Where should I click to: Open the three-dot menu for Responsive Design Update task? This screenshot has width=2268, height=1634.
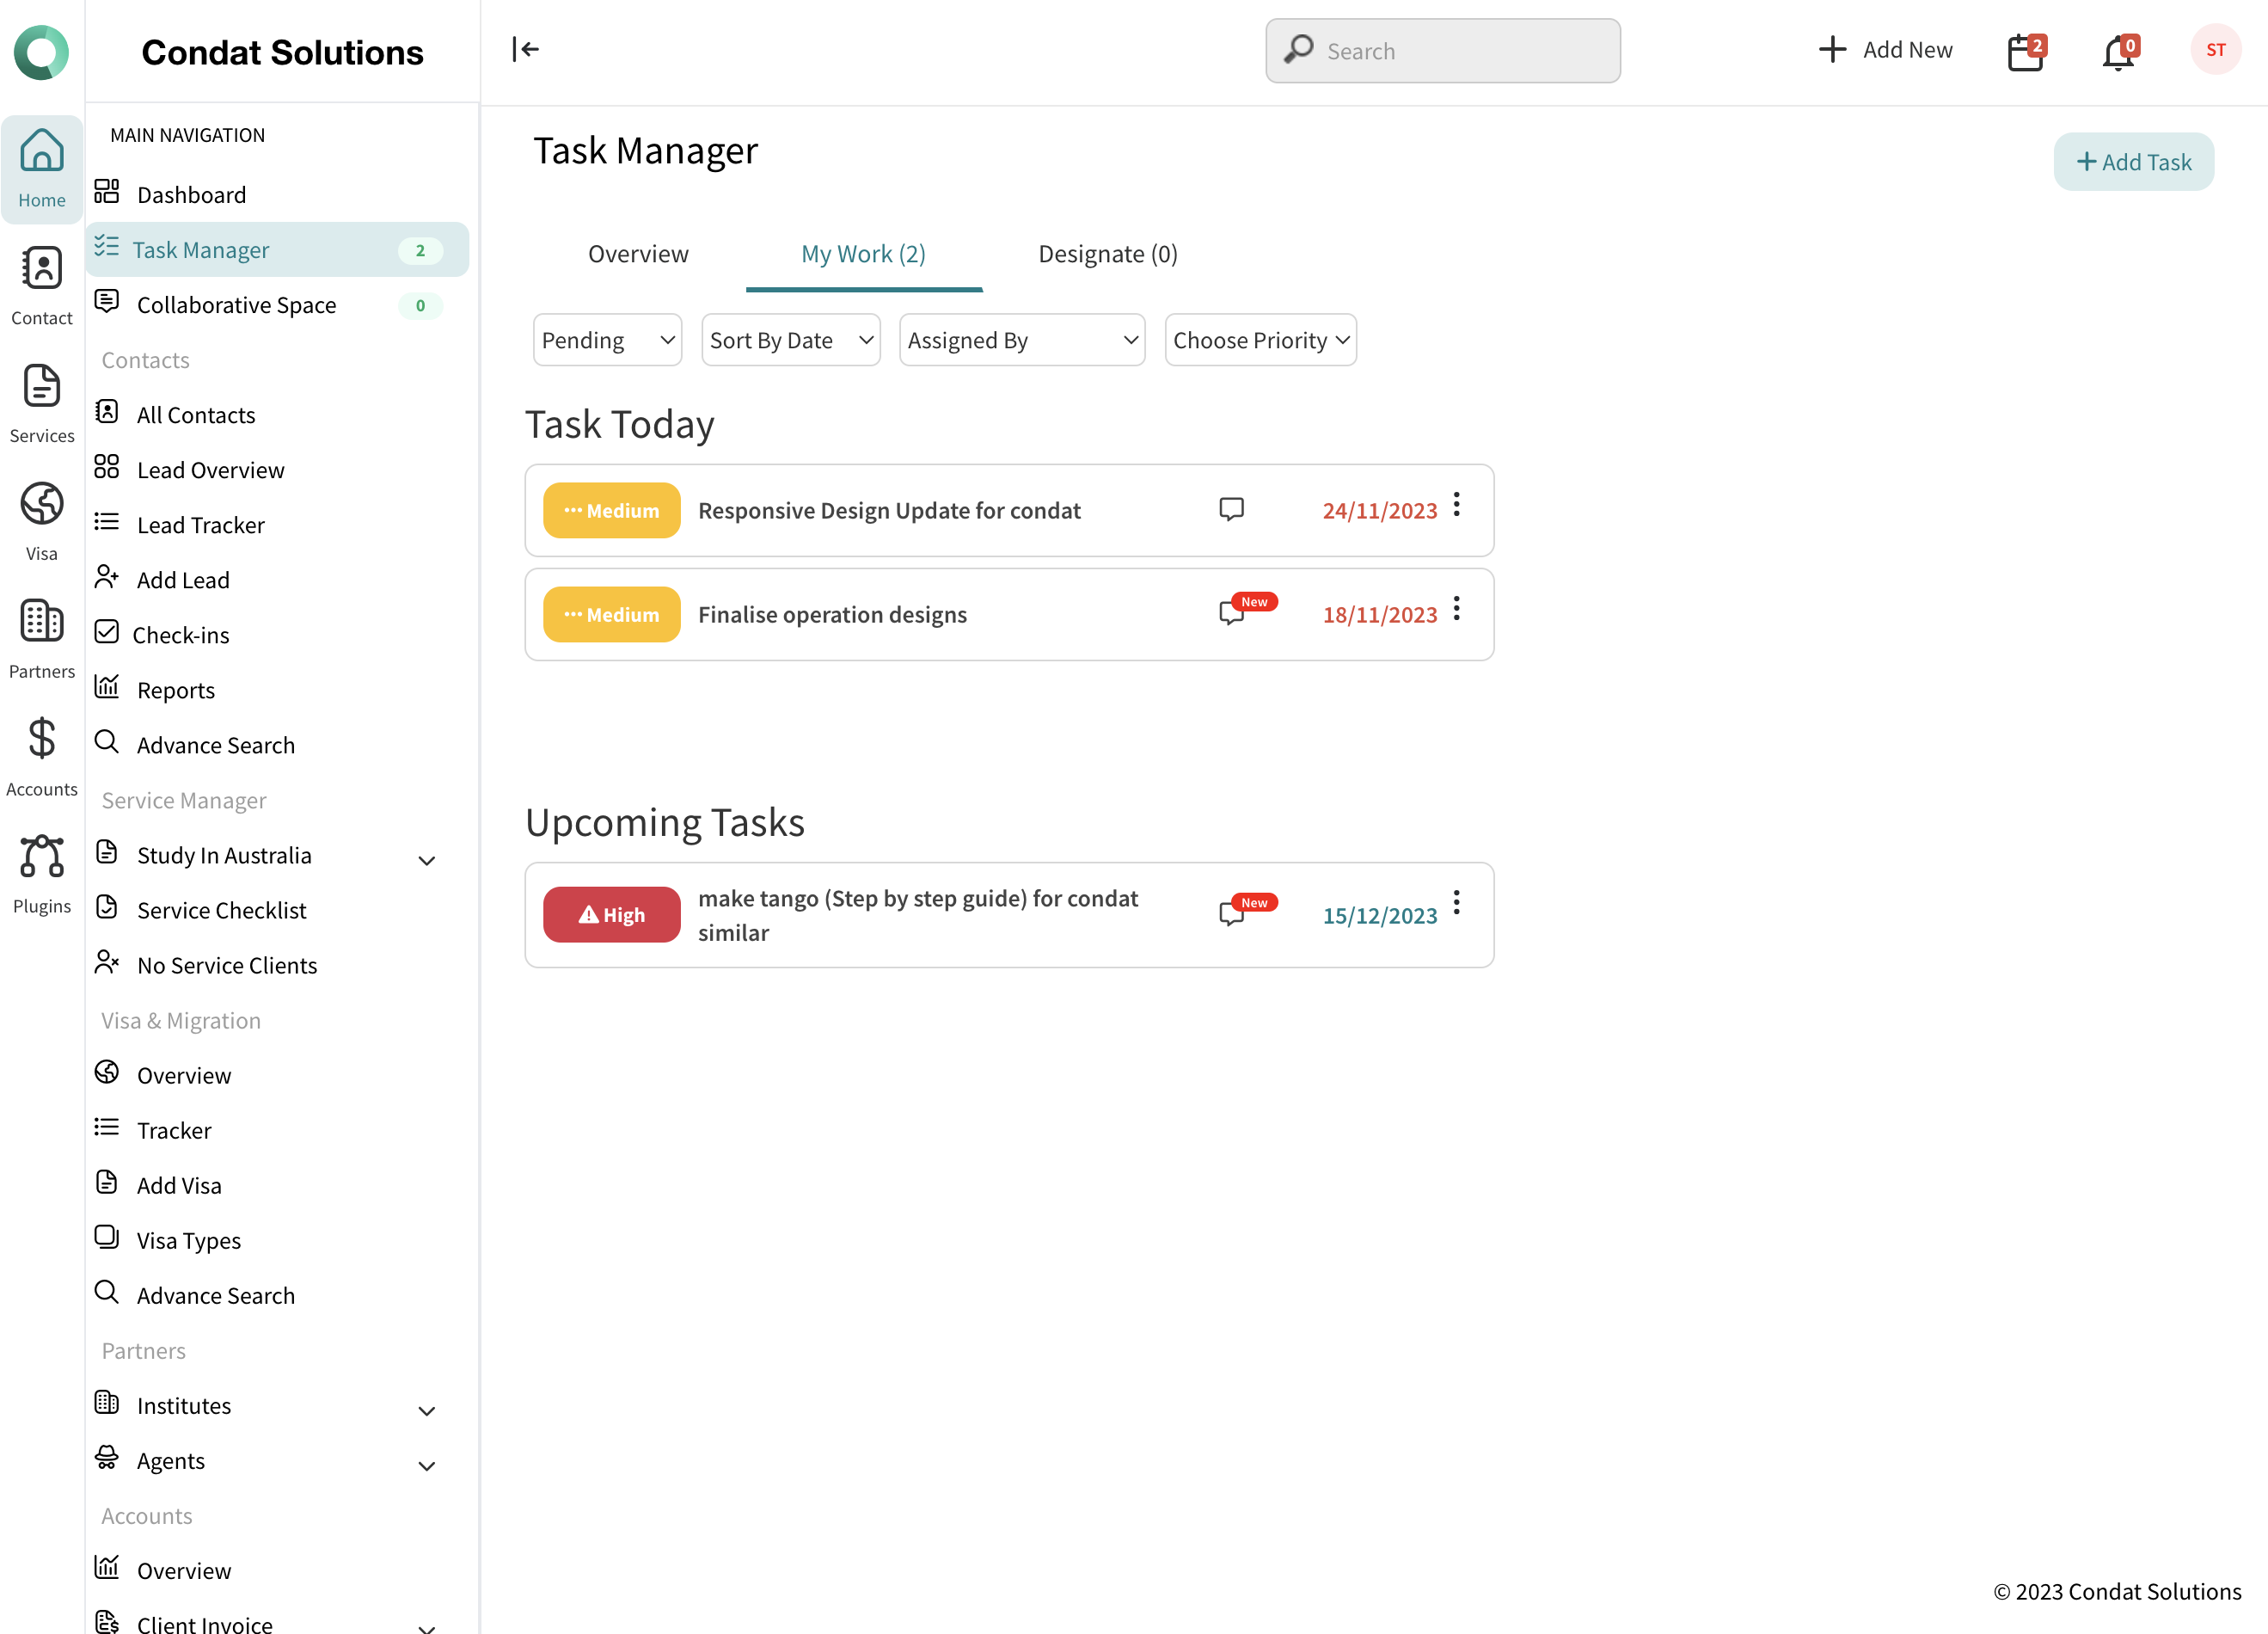pos(1456,504)
